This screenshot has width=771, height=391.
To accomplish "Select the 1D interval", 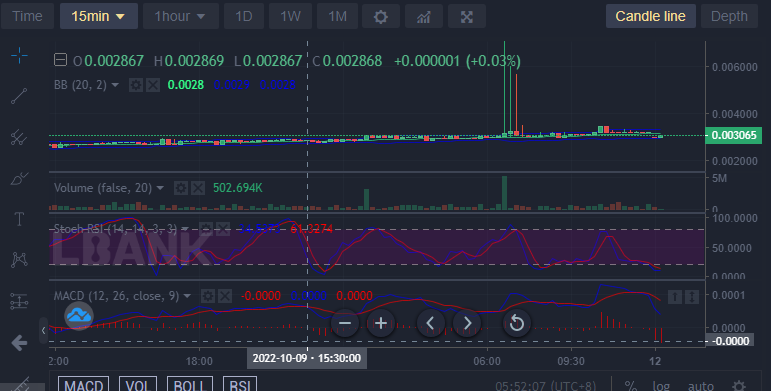I will [243, 16].
